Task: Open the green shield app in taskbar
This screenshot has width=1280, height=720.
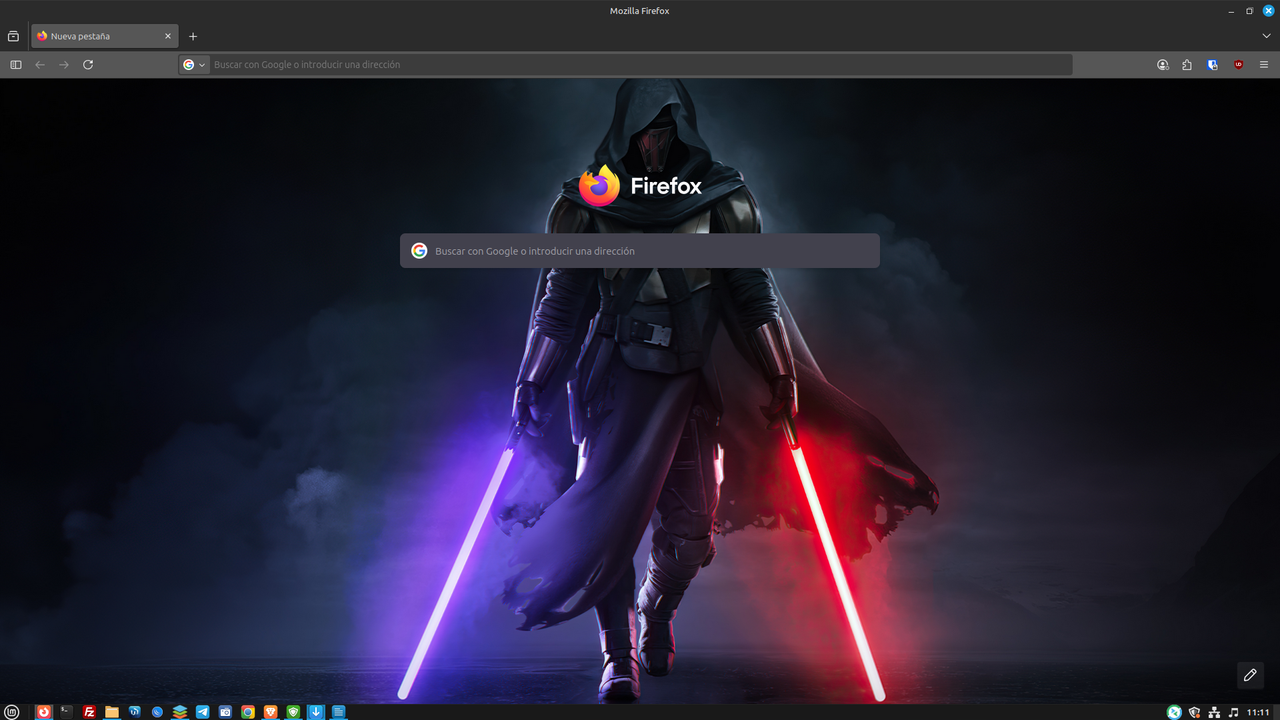Action: click(293, 712)
